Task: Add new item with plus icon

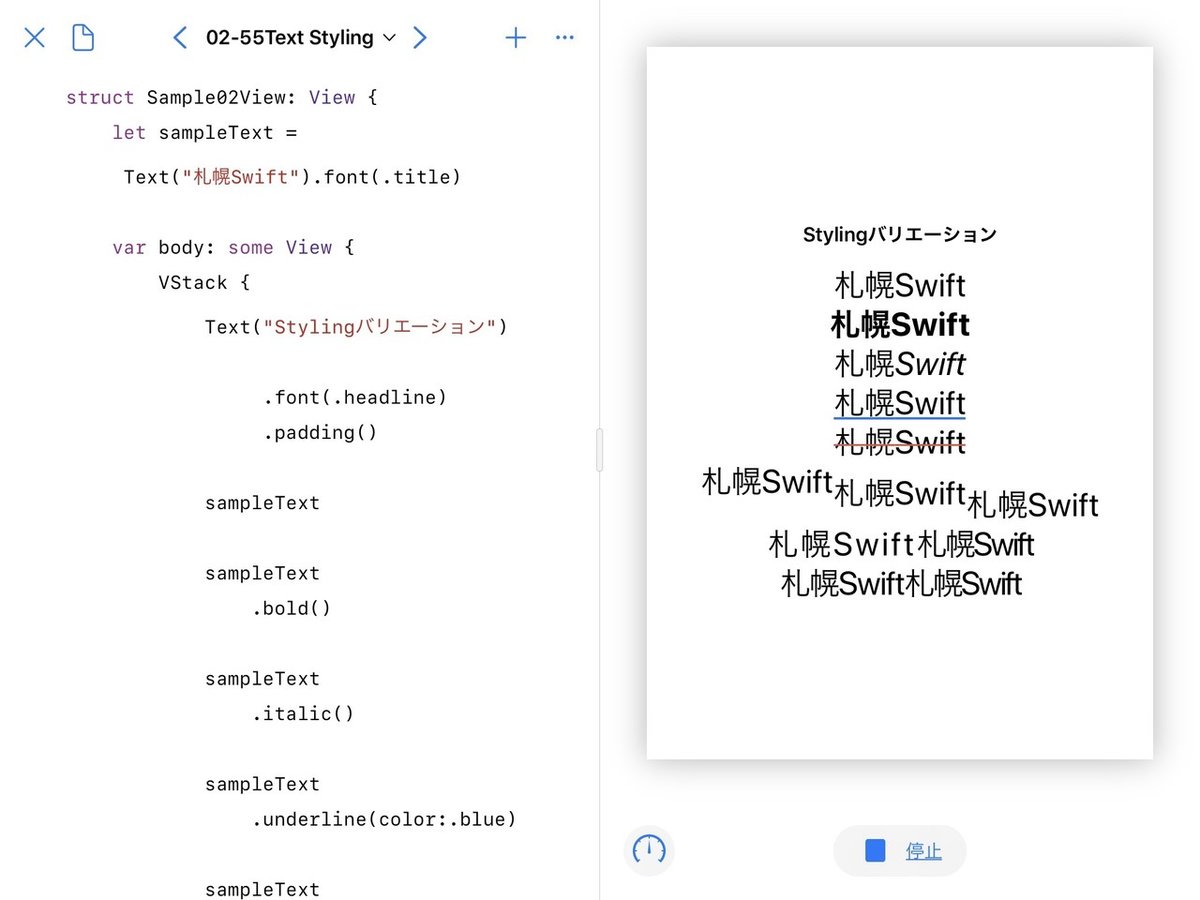Action: 515,38
